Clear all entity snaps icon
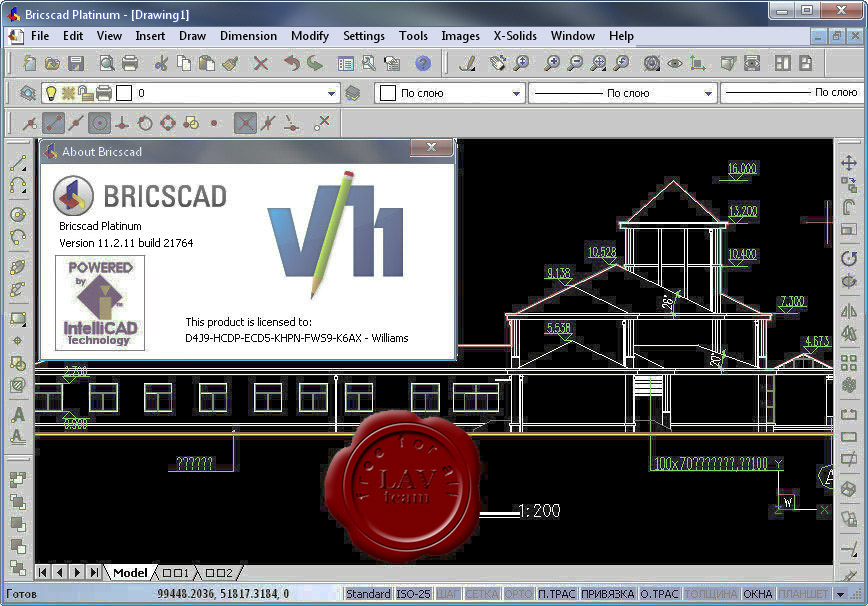Image resolution: width=868 pixels, height=606 pixels. coord(322,123)
